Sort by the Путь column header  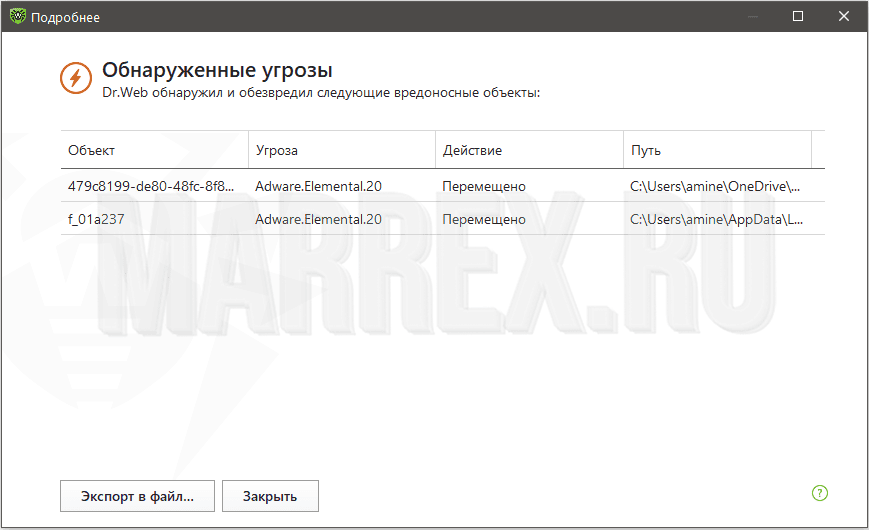(718, 150)
